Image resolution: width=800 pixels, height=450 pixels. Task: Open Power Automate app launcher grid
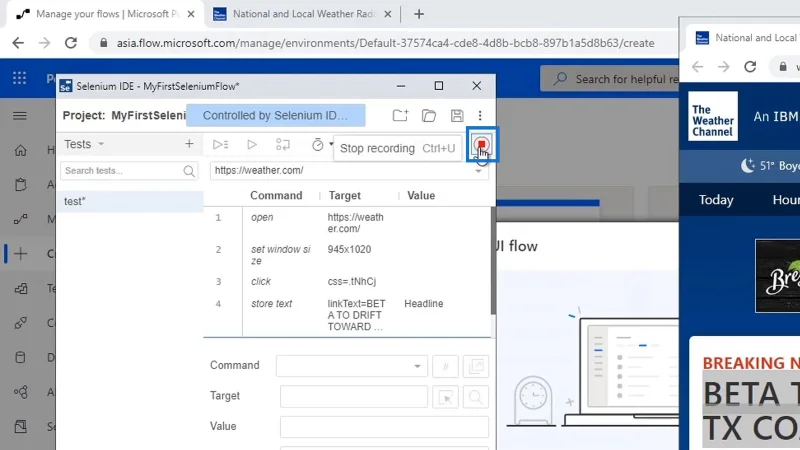point(19,78)
